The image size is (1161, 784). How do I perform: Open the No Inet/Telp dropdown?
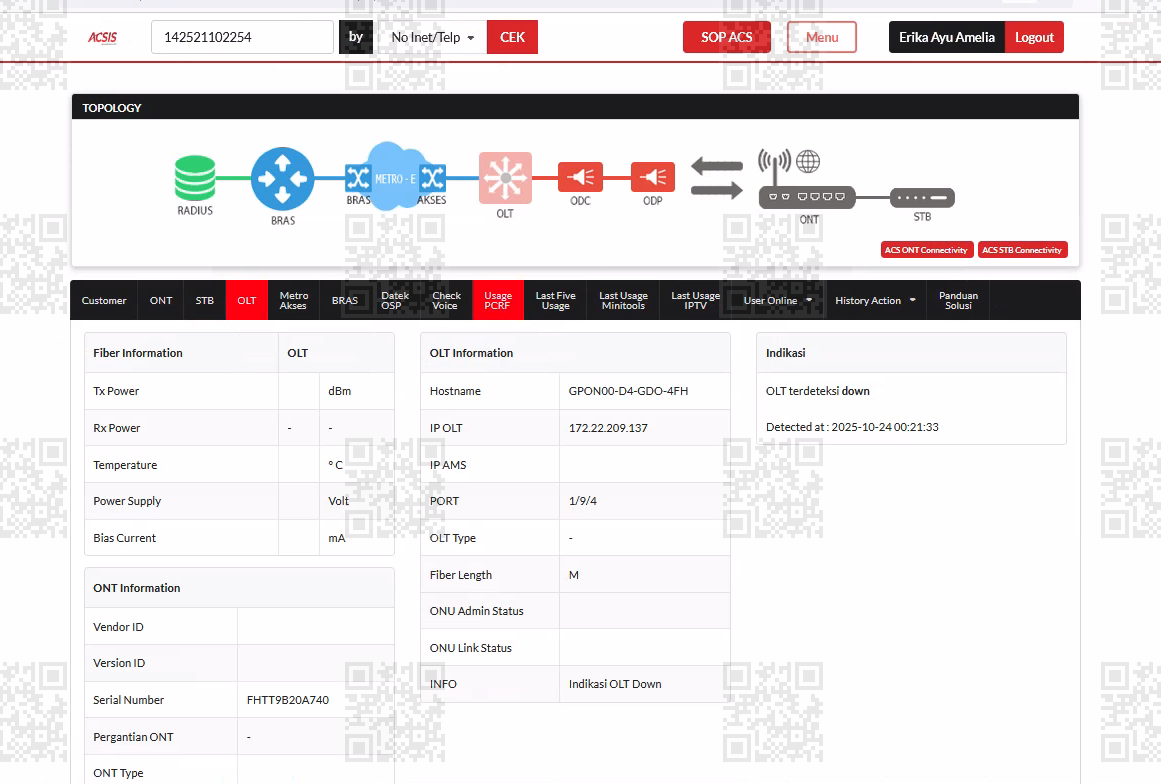point(432,37)
